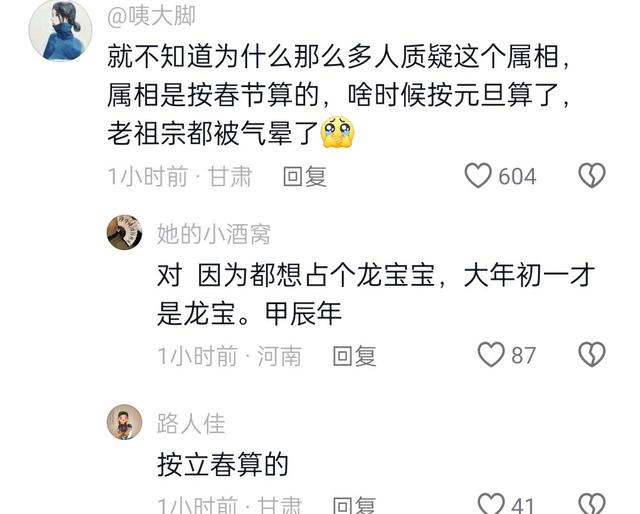
Task: Like 路人佳's reply with 41 likes
Action: click(491, 504)
